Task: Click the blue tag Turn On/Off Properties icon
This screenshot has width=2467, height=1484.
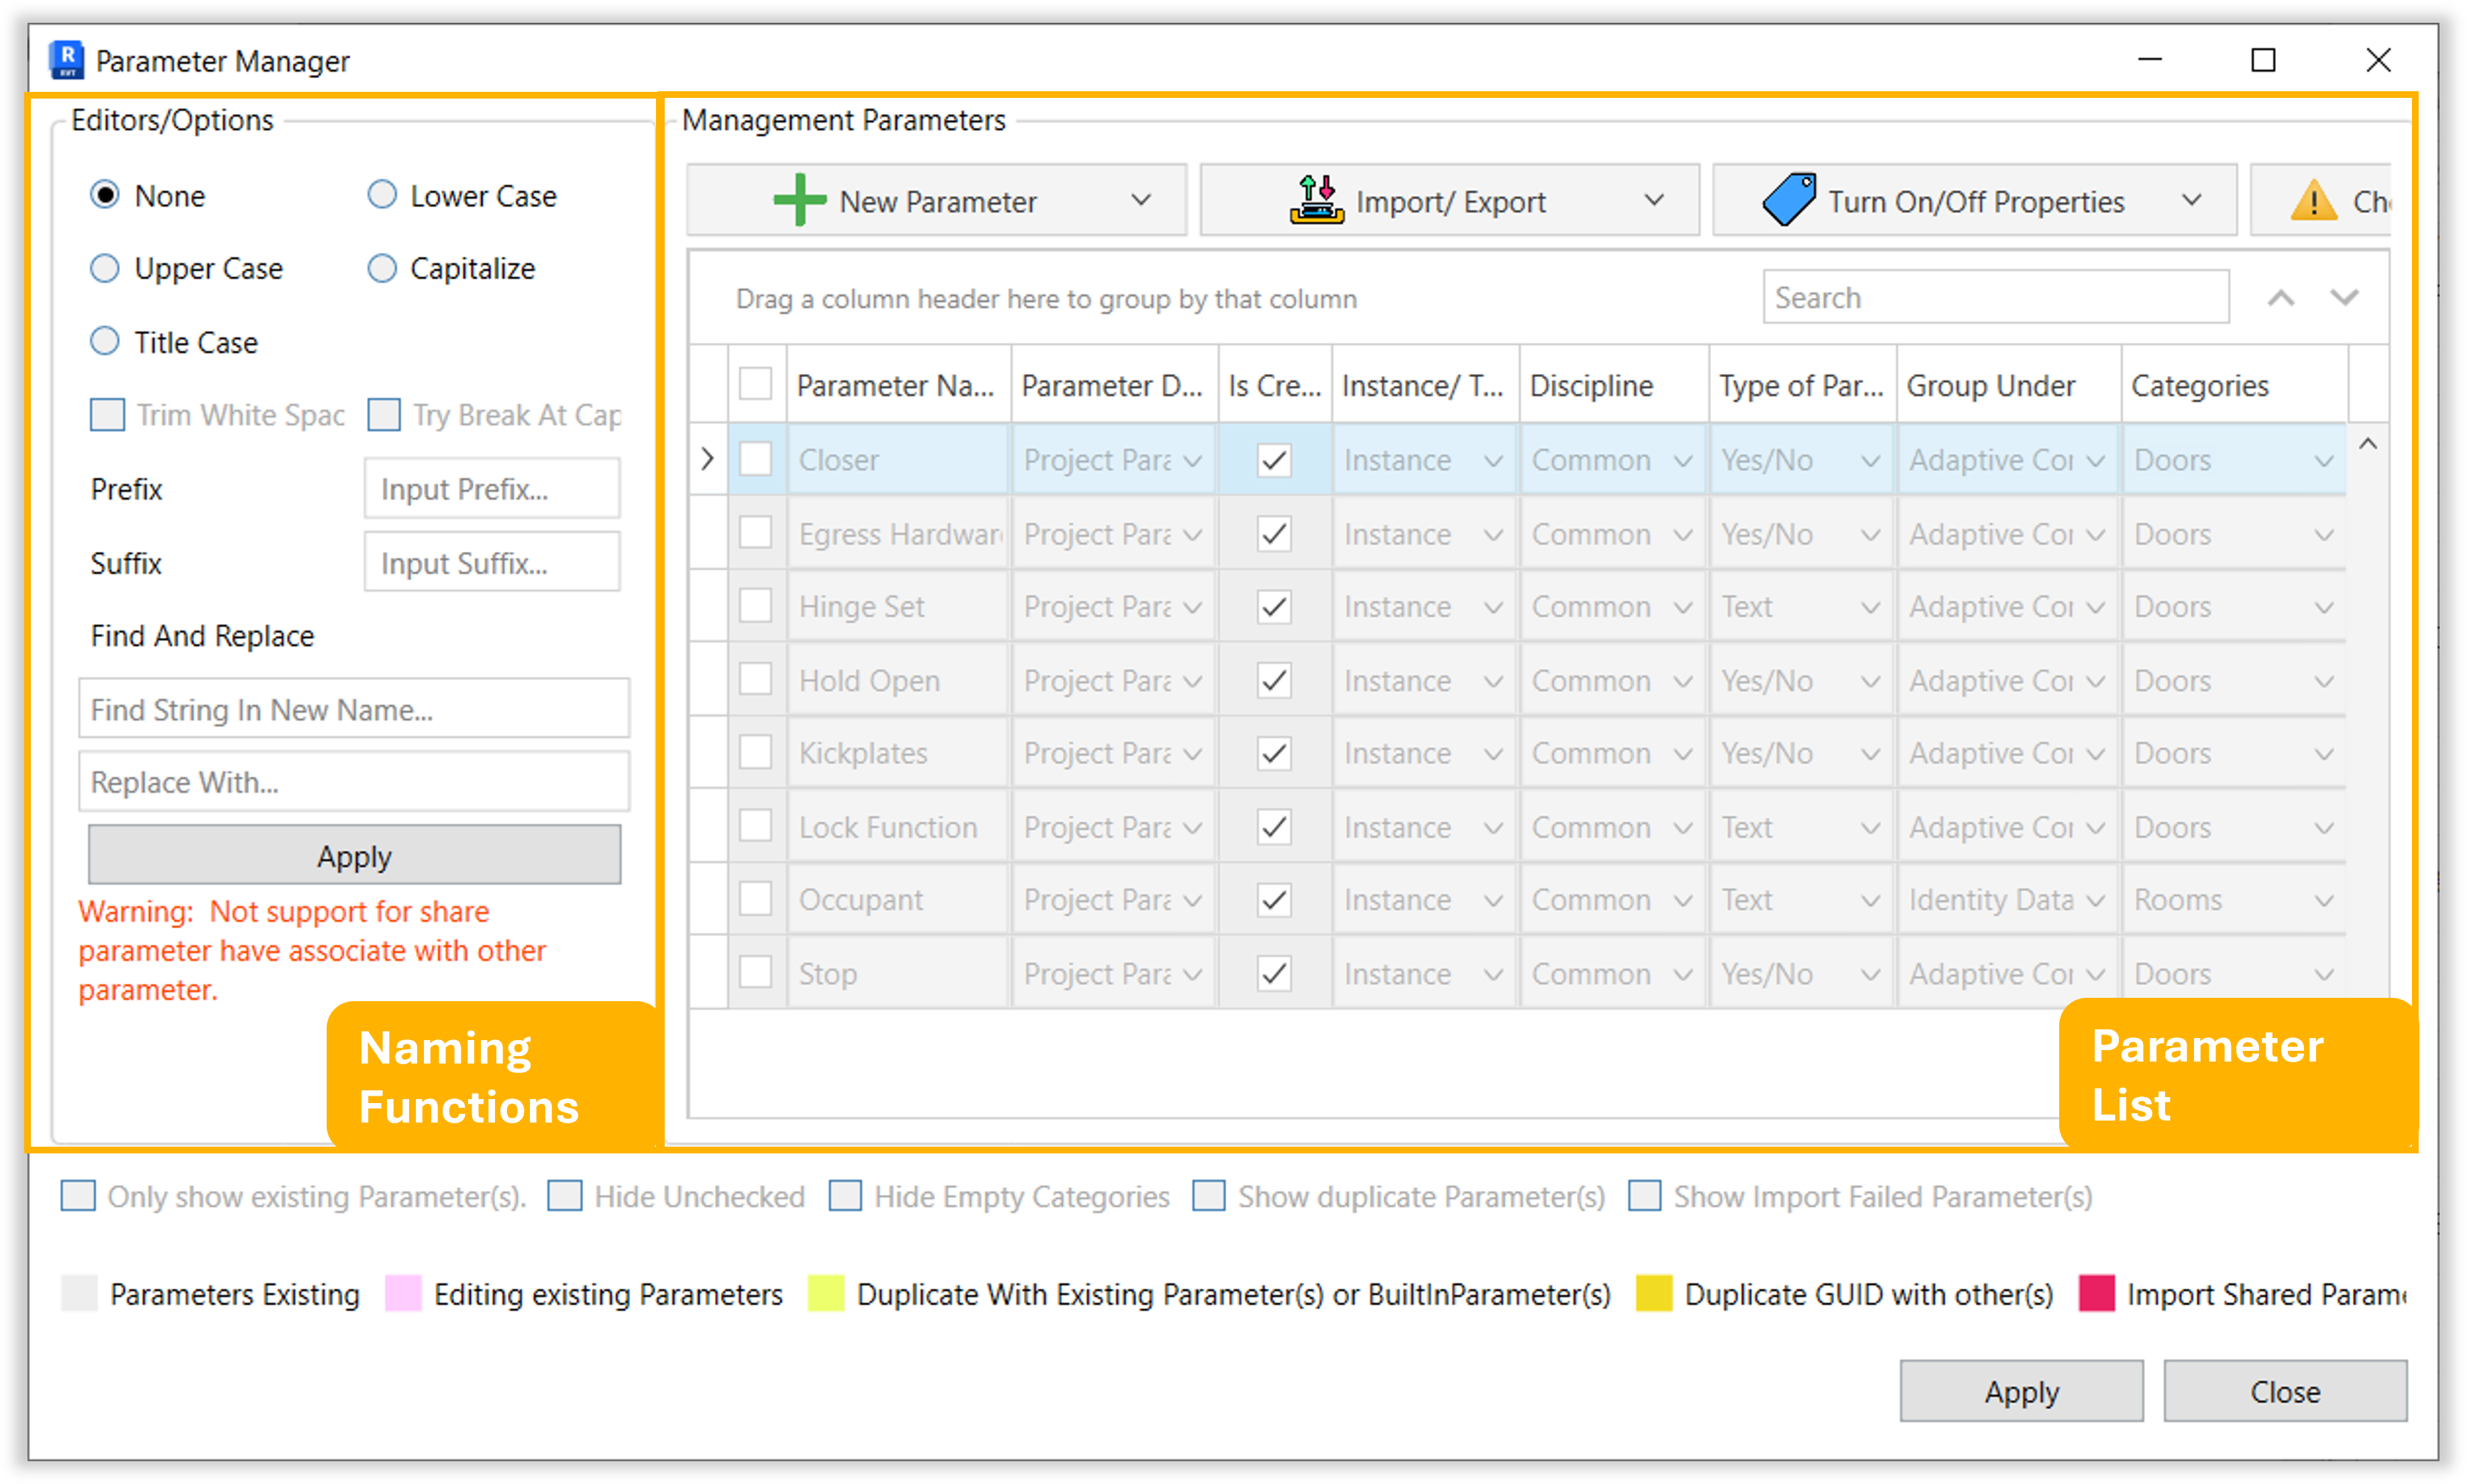Action: coord(1789,200)
